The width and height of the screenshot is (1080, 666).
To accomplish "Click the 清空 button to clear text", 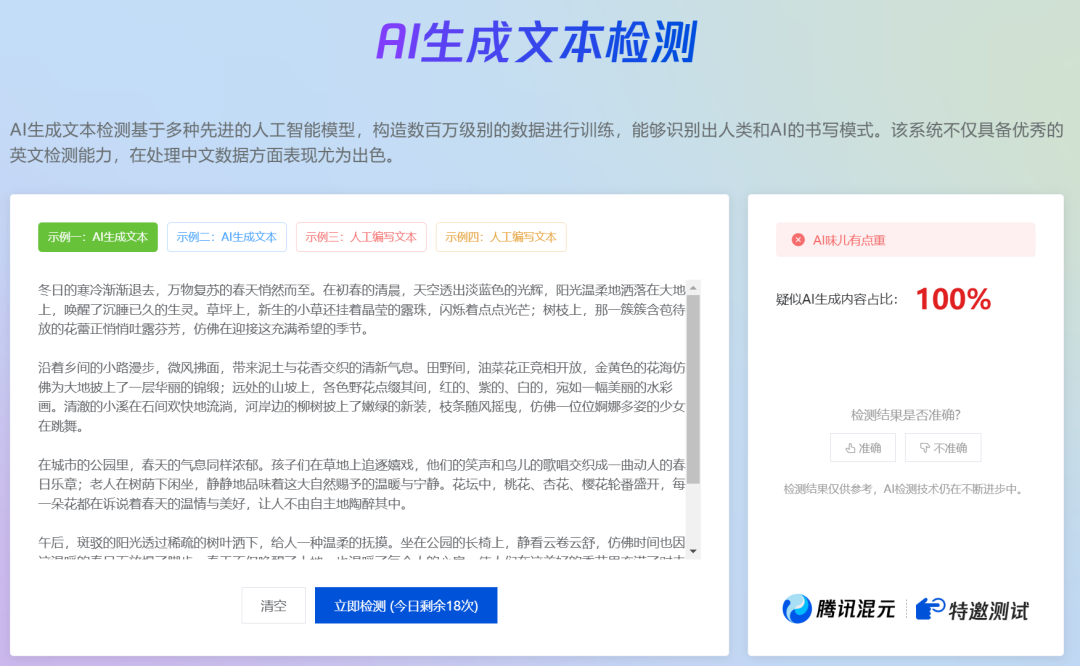I will point(273,605).
